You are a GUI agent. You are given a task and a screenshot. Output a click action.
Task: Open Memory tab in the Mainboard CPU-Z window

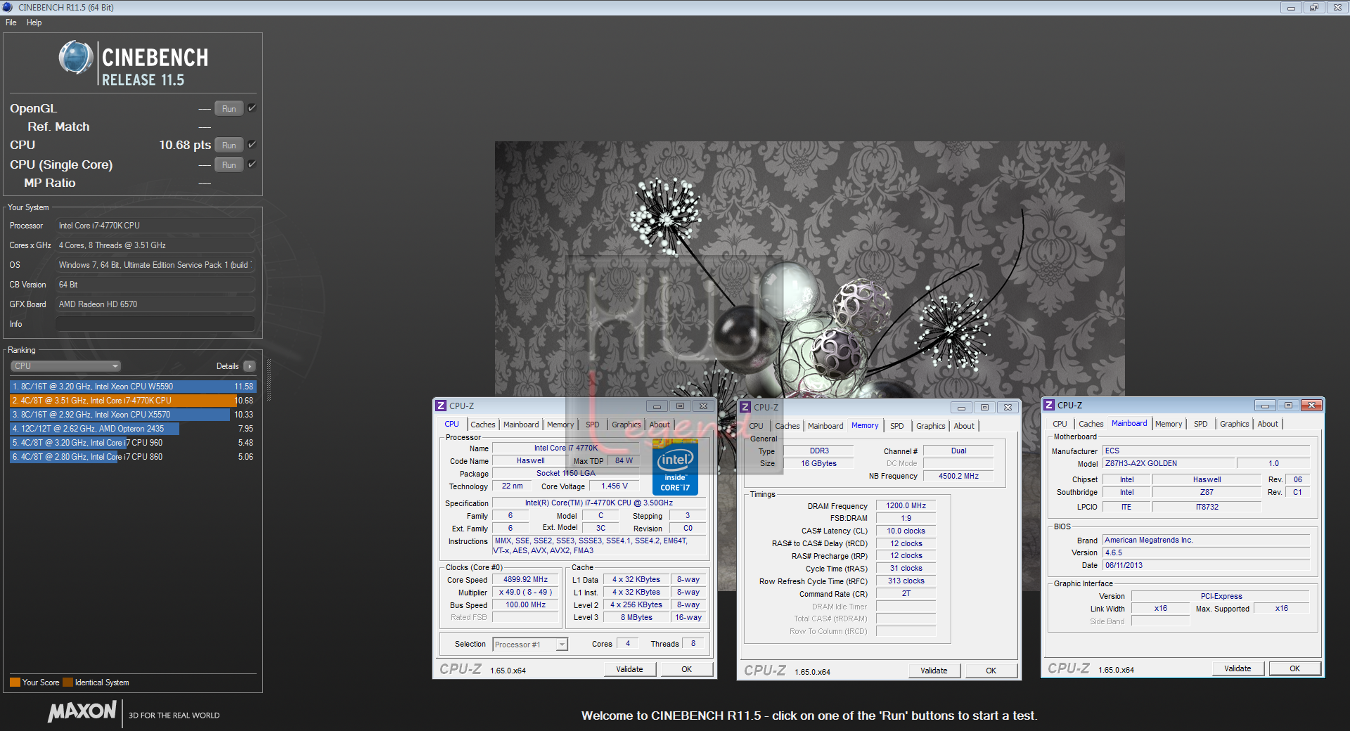pos(1169,424)
